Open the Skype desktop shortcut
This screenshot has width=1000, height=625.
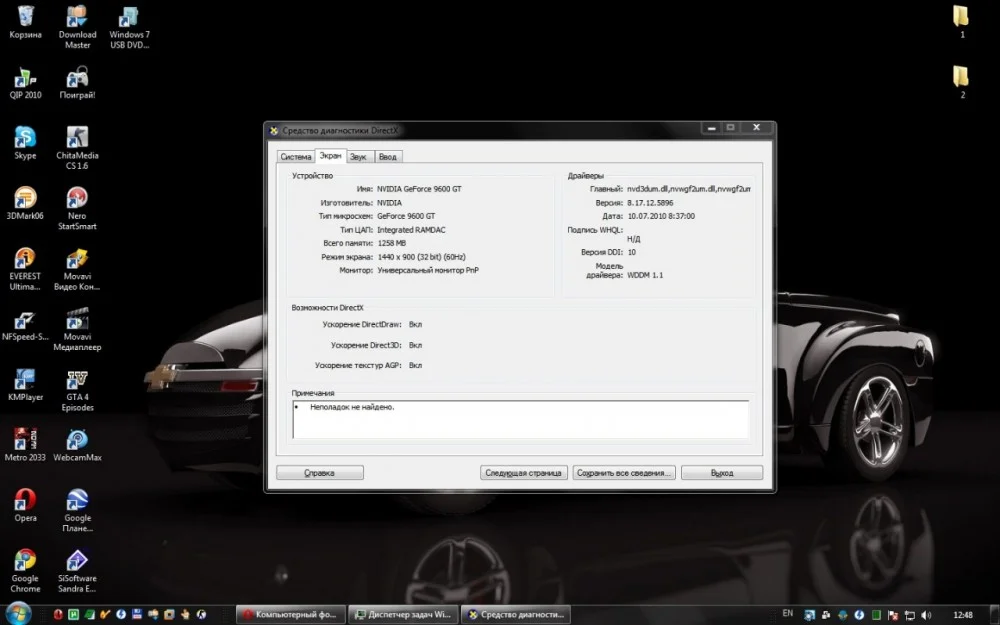click(25, 138)
